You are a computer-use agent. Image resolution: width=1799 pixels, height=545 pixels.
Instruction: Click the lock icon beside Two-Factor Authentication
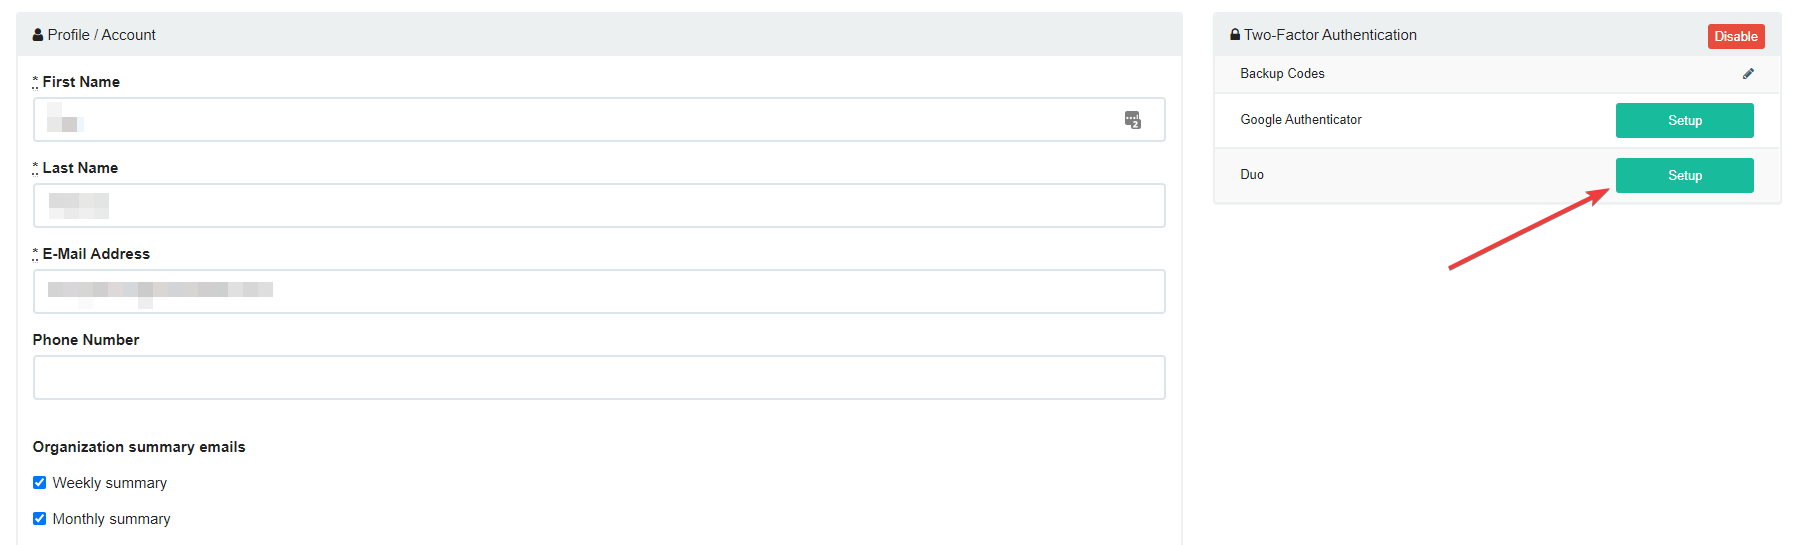click(x=1235, y=35)
